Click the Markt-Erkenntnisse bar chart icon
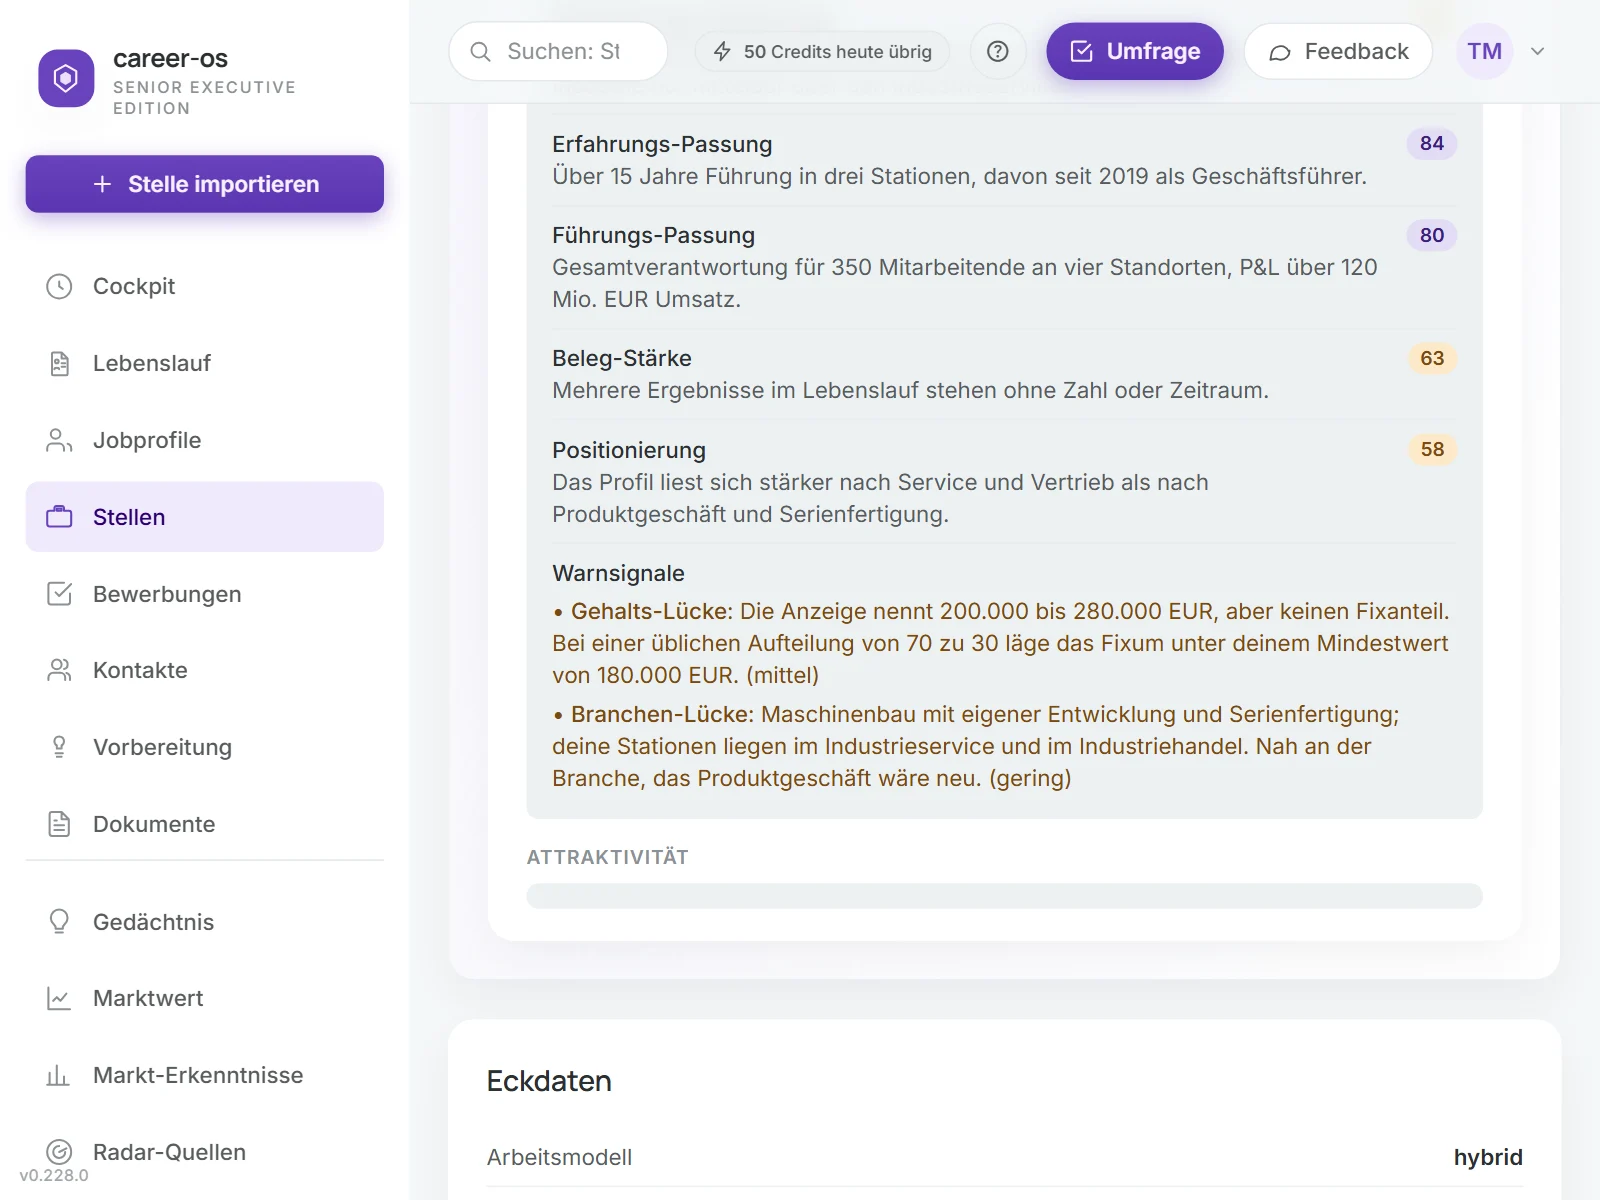The height and width of the screenshot is (1200, 1600). click(59, 1075)
